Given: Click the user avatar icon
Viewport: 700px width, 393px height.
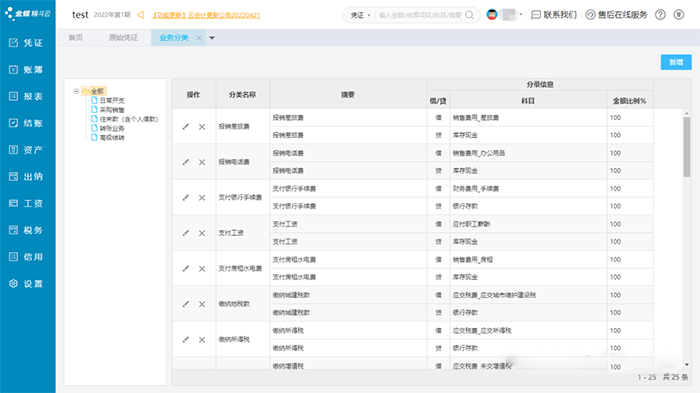Looking at the screenshot, I should [492, 15].
